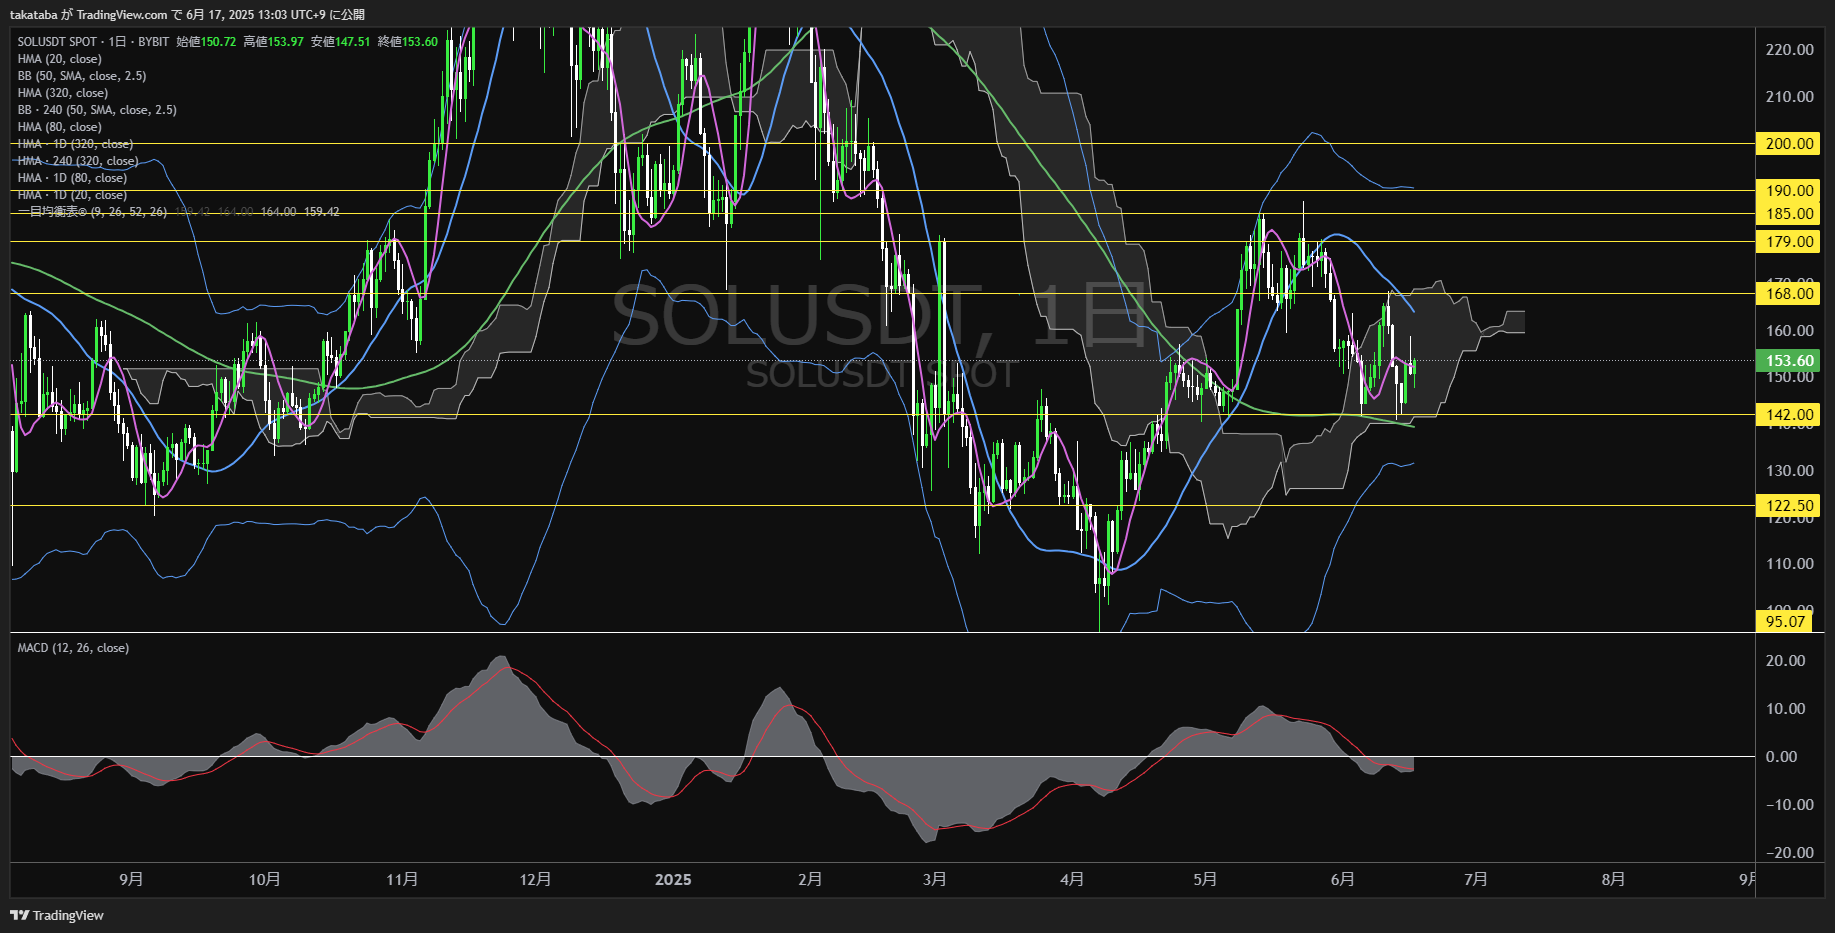Click the 142.00 yellow price label
Screen dimensions: 1835x933
pyautogui.click(x=1789, y=414)
